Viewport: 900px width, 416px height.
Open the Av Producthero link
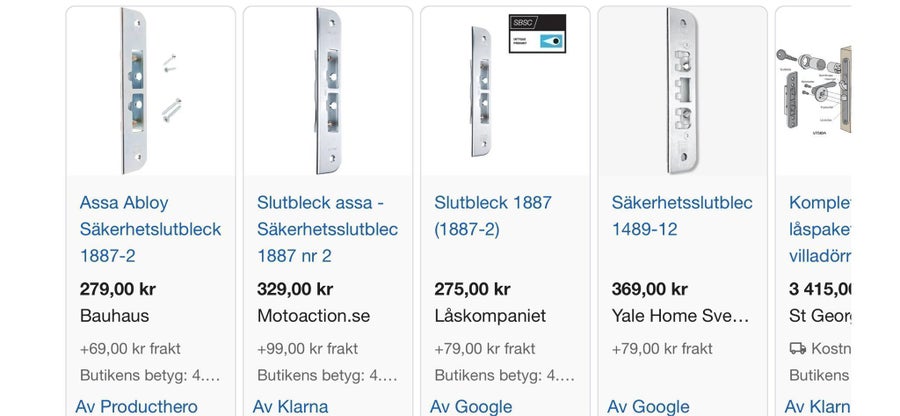tap(137, 407)
